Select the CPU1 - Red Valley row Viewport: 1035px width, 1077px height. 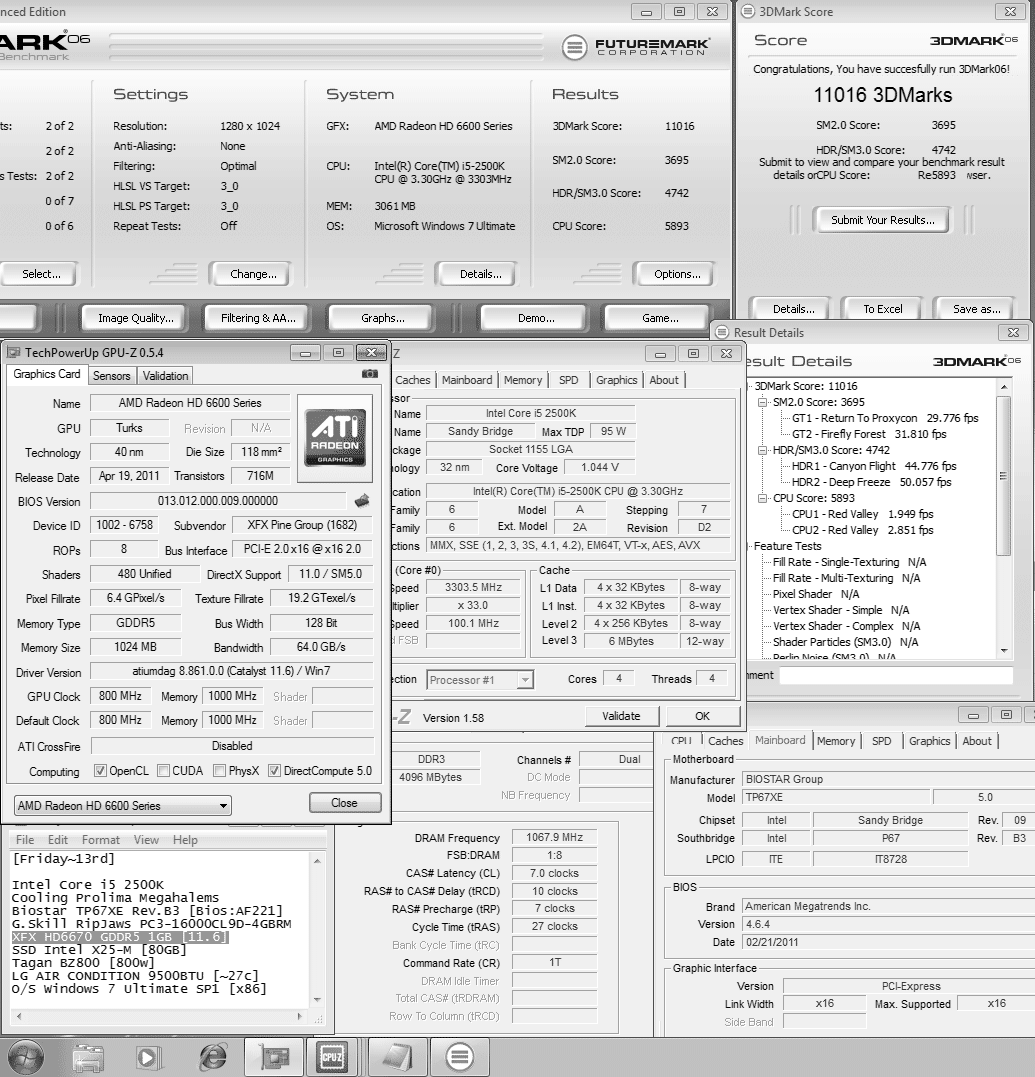tap(863, 514)
